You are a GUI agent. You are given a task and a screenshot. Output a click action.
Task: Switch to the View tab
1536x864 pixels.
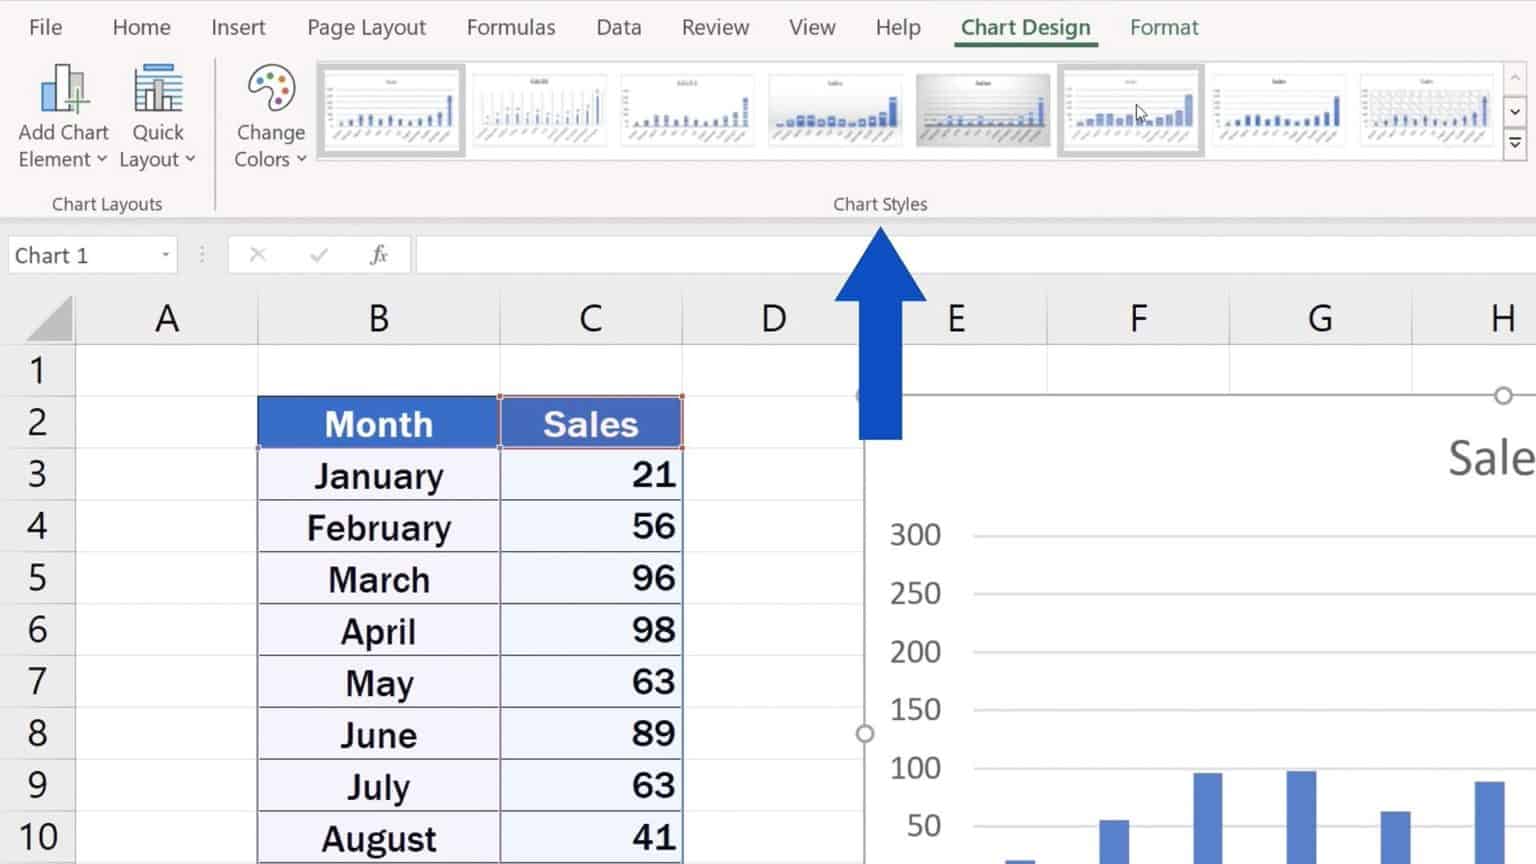click(812, 27)
